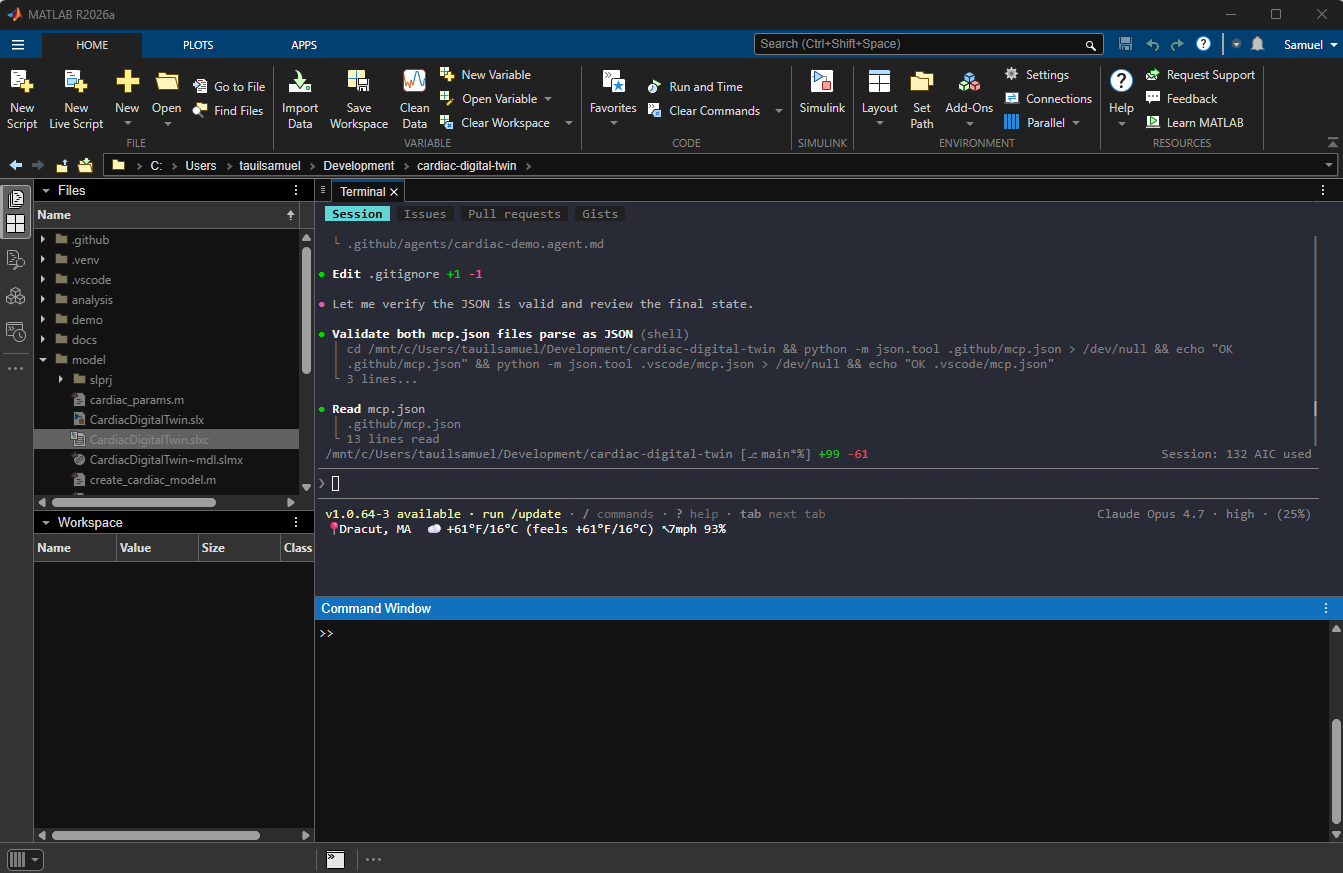Click the Save icon beside the search box
This screenshot has width=1343, height=873.
(x=1126, y=44)
